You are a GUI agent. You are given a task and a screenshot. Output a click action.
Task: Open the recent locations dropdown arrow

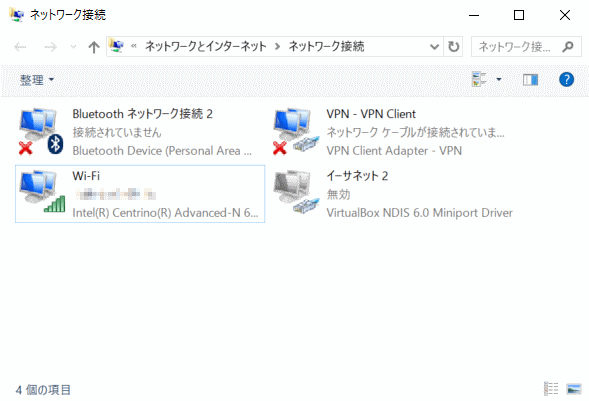pyautogui.click(x=73, y=47)
